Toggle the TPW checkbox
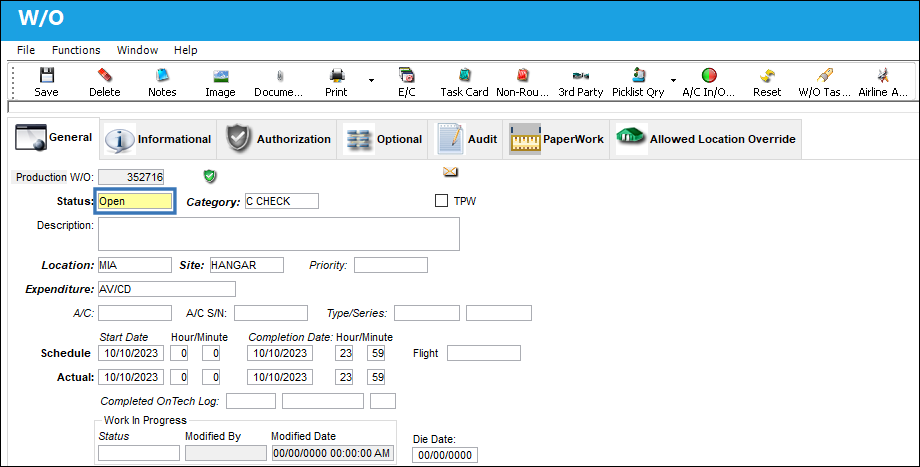Viewport: 920px width, 467px height. [441, 201]
